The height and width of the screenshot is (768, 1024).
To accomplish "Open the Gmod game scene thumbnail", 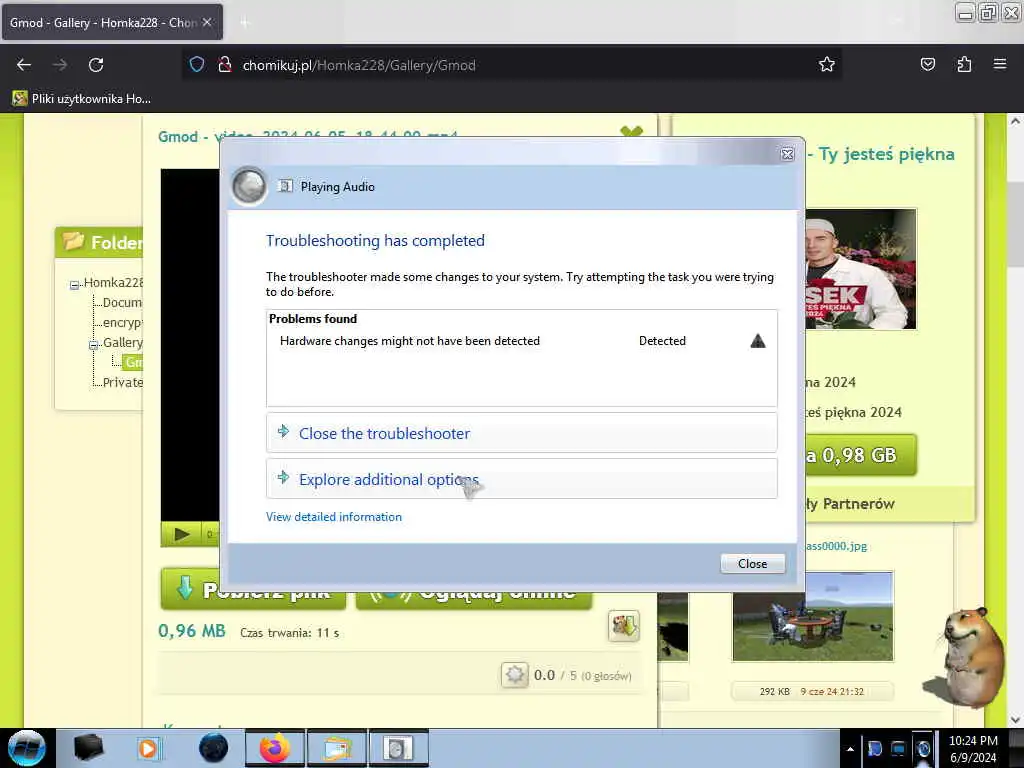I will tap(812, 616).
